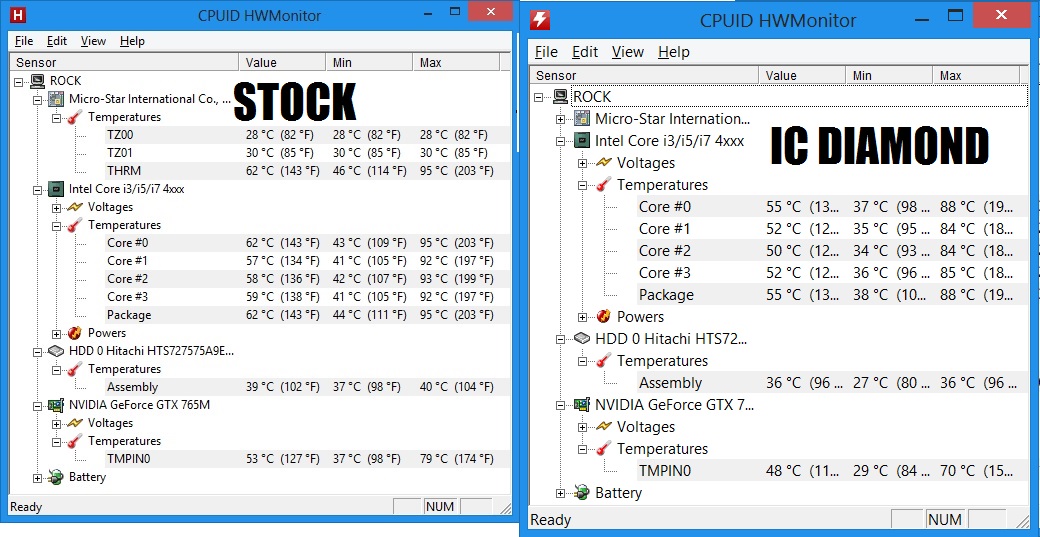
Task: Click NVIDIA GTX 765M card icon in STOCK window
Action: [x=56, y=405]
